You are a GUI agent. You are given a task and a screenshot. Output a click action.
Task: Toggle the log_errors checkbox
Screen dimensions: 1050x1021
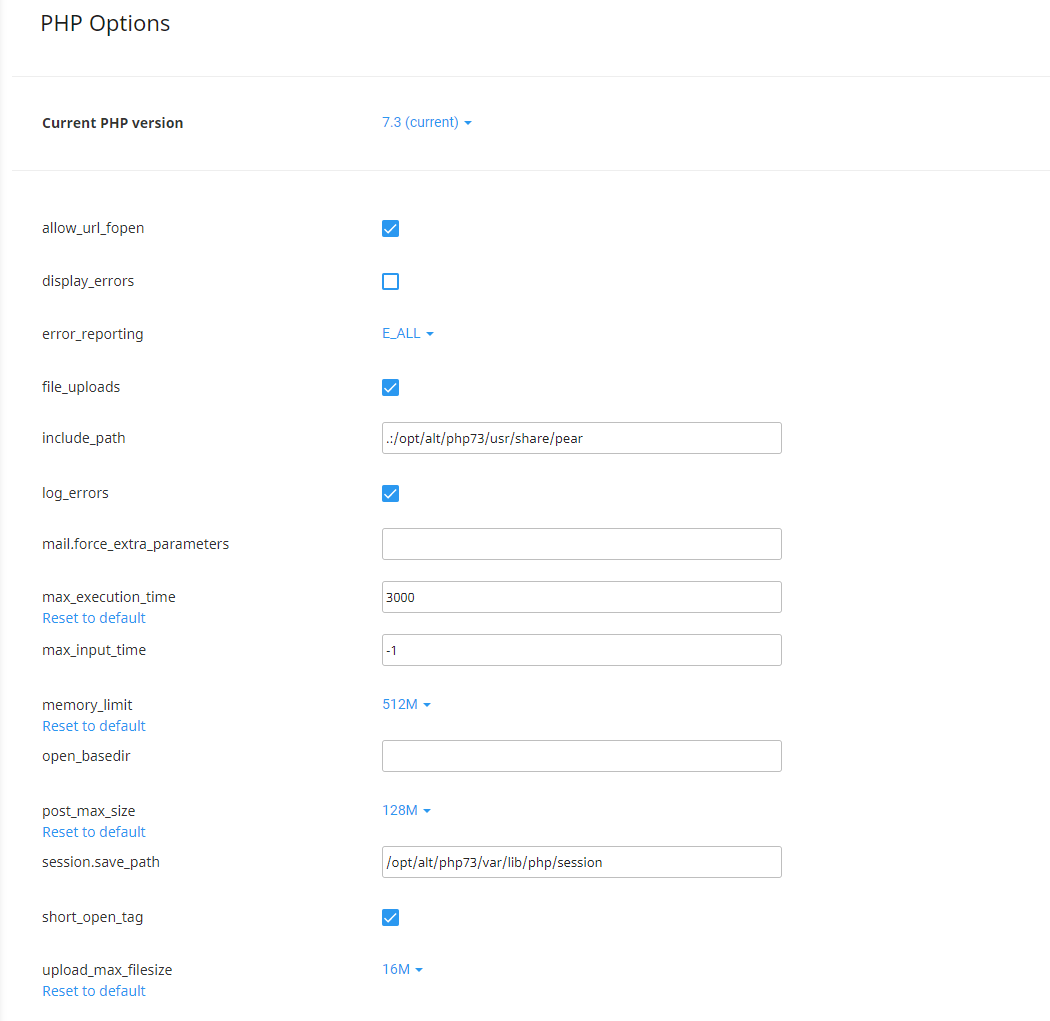point(390,493)
